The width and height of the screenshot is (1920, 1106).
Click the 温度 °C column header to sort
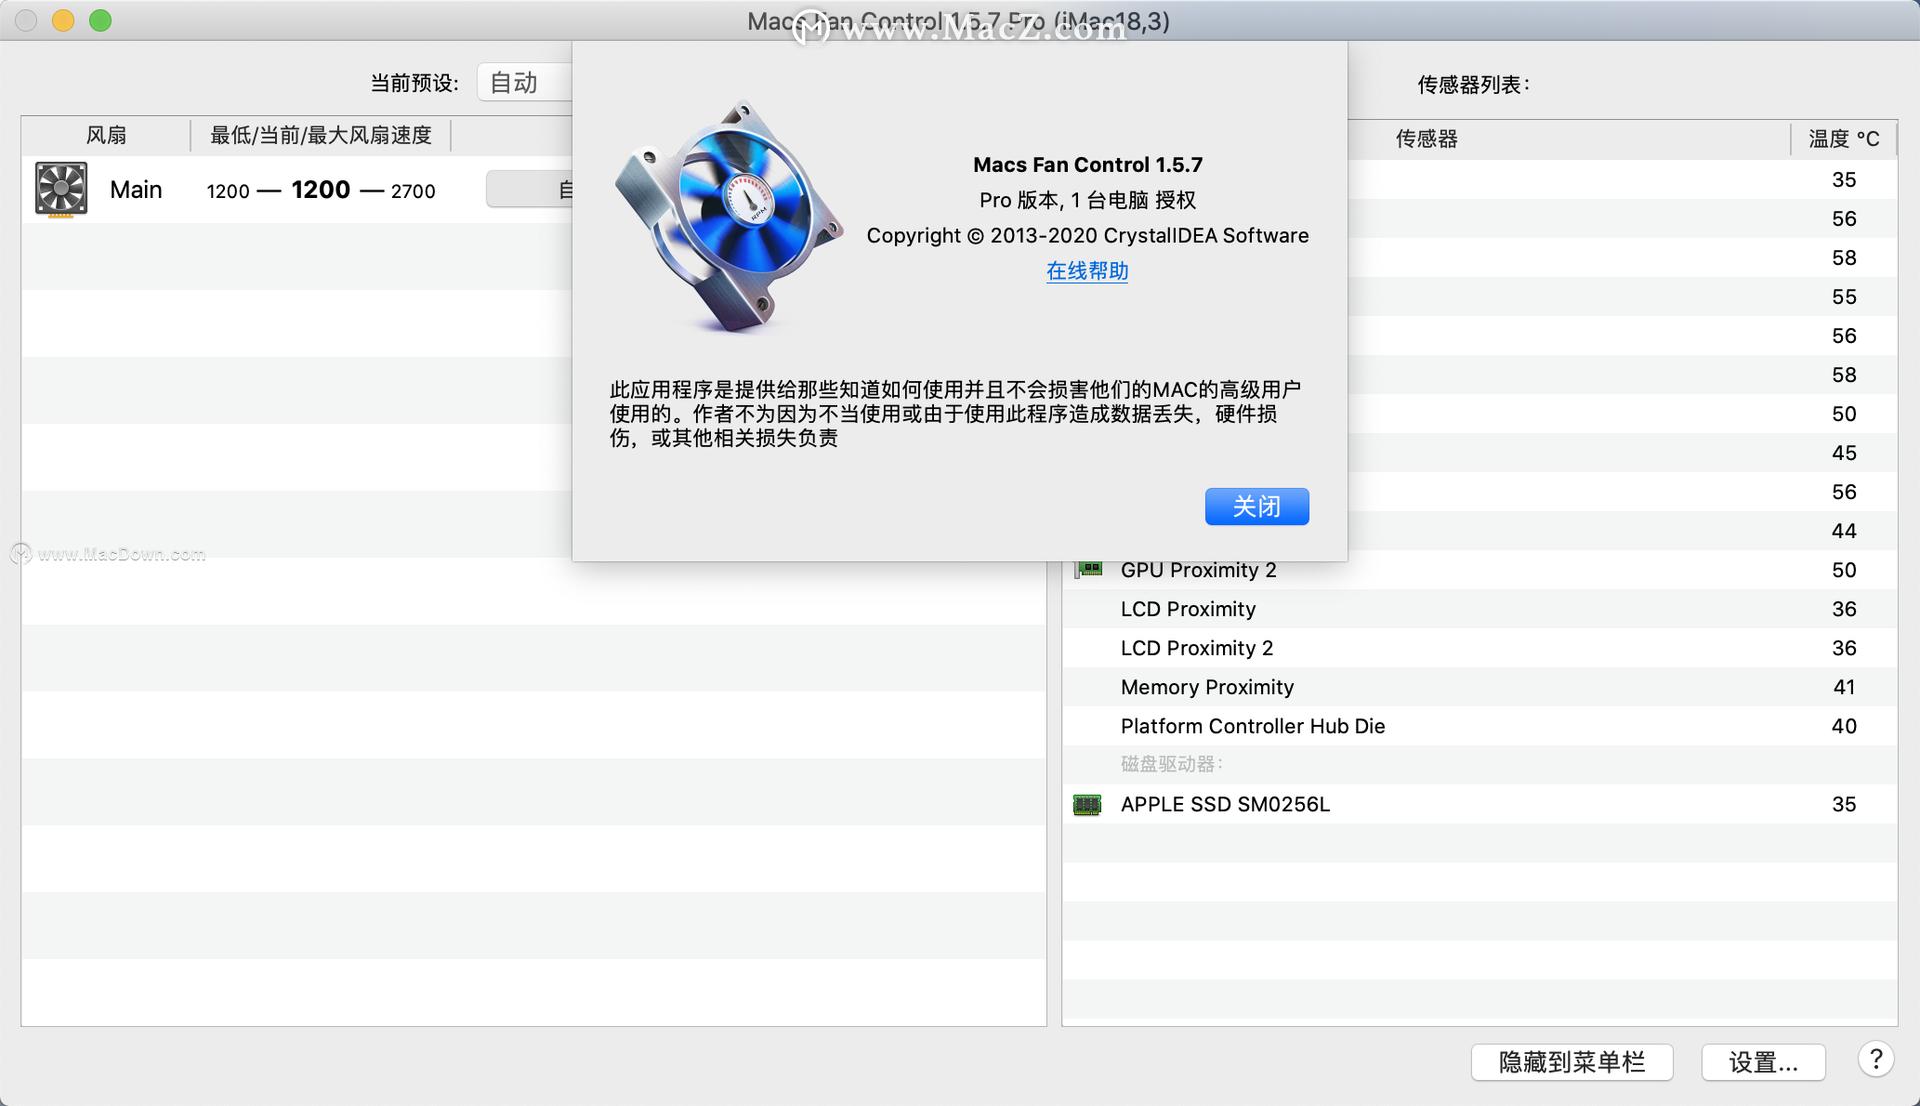click(x=1841, y=138)
